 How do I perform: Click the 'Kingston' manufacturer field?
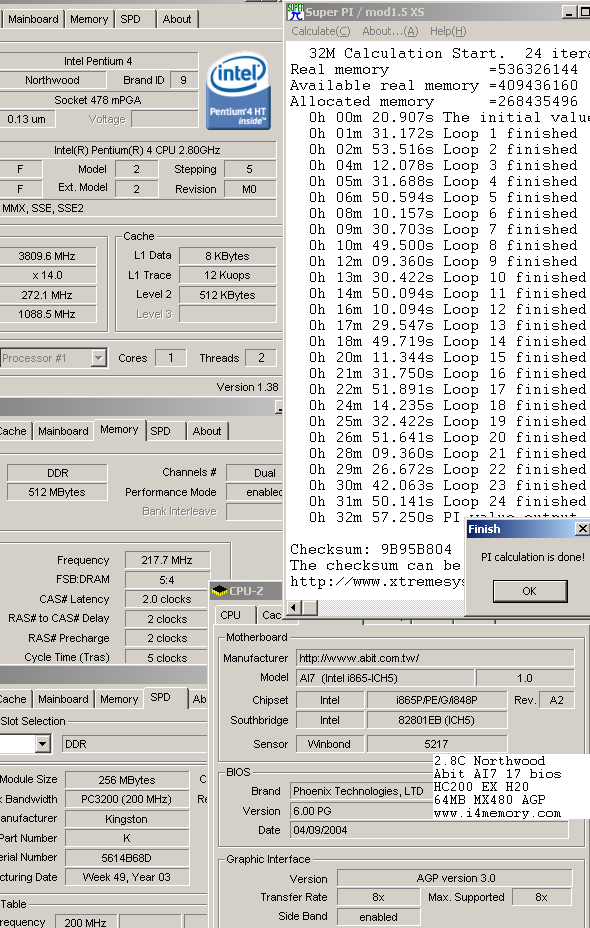[x=127, y=819]
